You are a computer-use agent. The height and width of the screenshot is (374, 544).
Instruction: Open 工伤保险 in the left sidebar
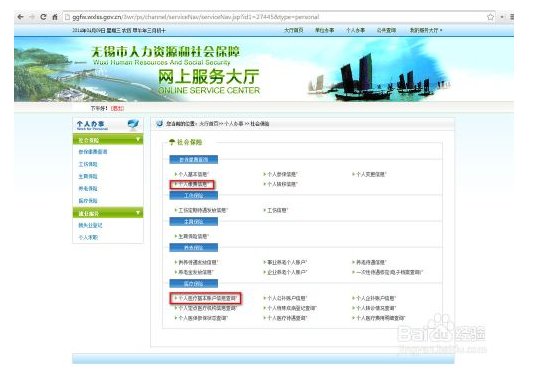point(88,164)
